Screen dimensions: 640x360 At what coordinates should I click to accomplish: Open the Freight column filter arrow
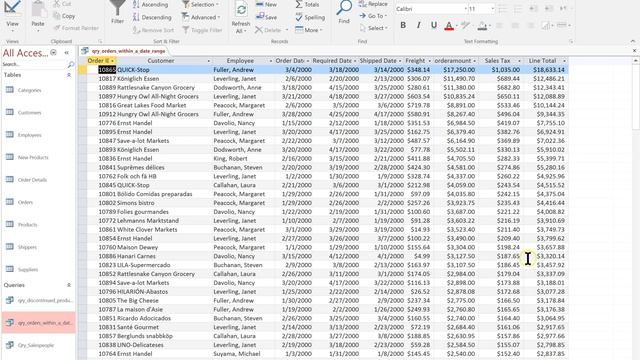click(x=429, y=61)
